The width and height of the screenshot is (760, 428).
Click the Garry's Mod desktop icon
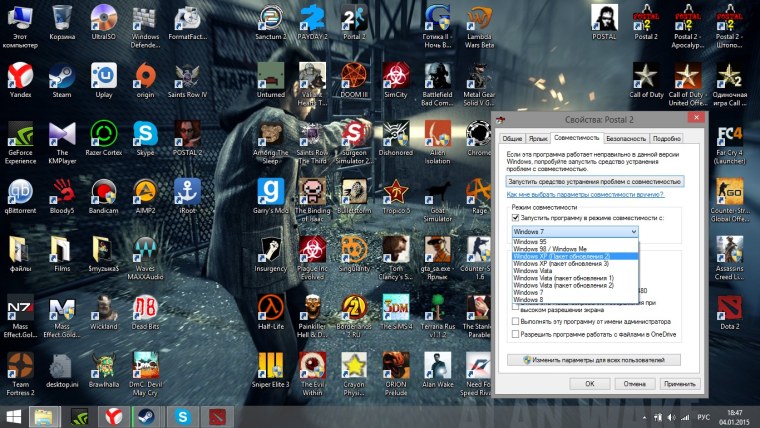click(x=270, y=191)
